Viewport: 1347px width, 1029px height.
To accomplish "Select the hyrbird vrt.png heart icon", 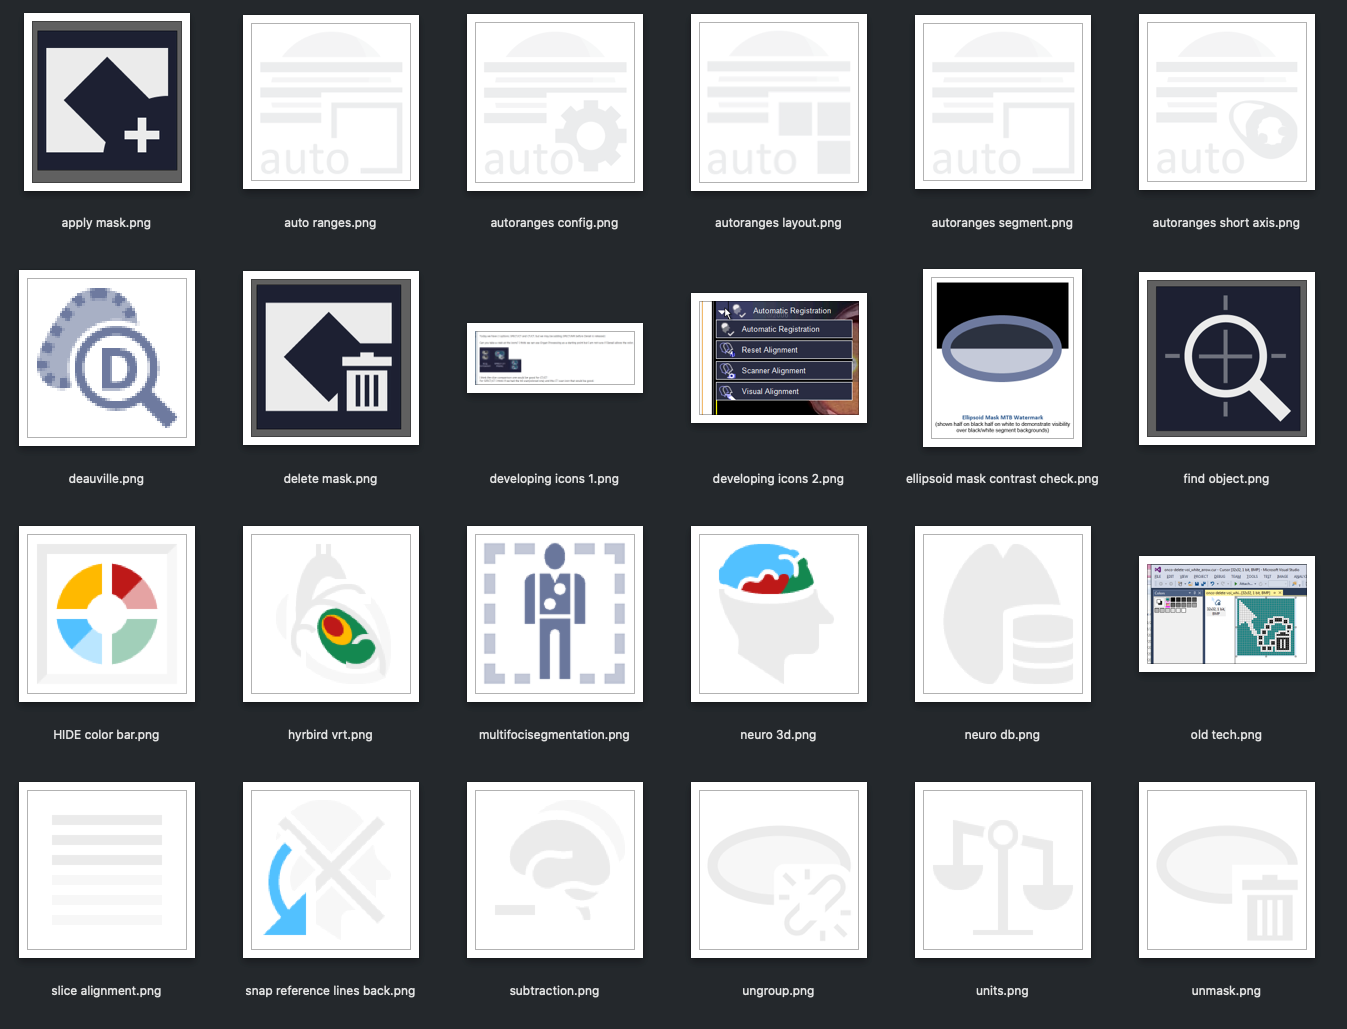I will 331,614.
